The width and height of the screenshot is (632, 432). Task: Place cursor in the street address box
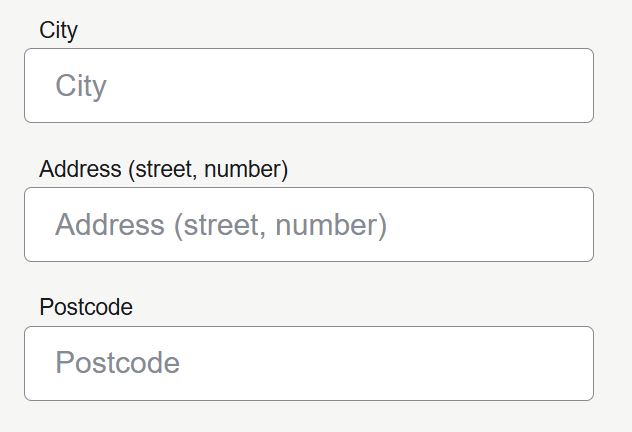pos(308,225)
